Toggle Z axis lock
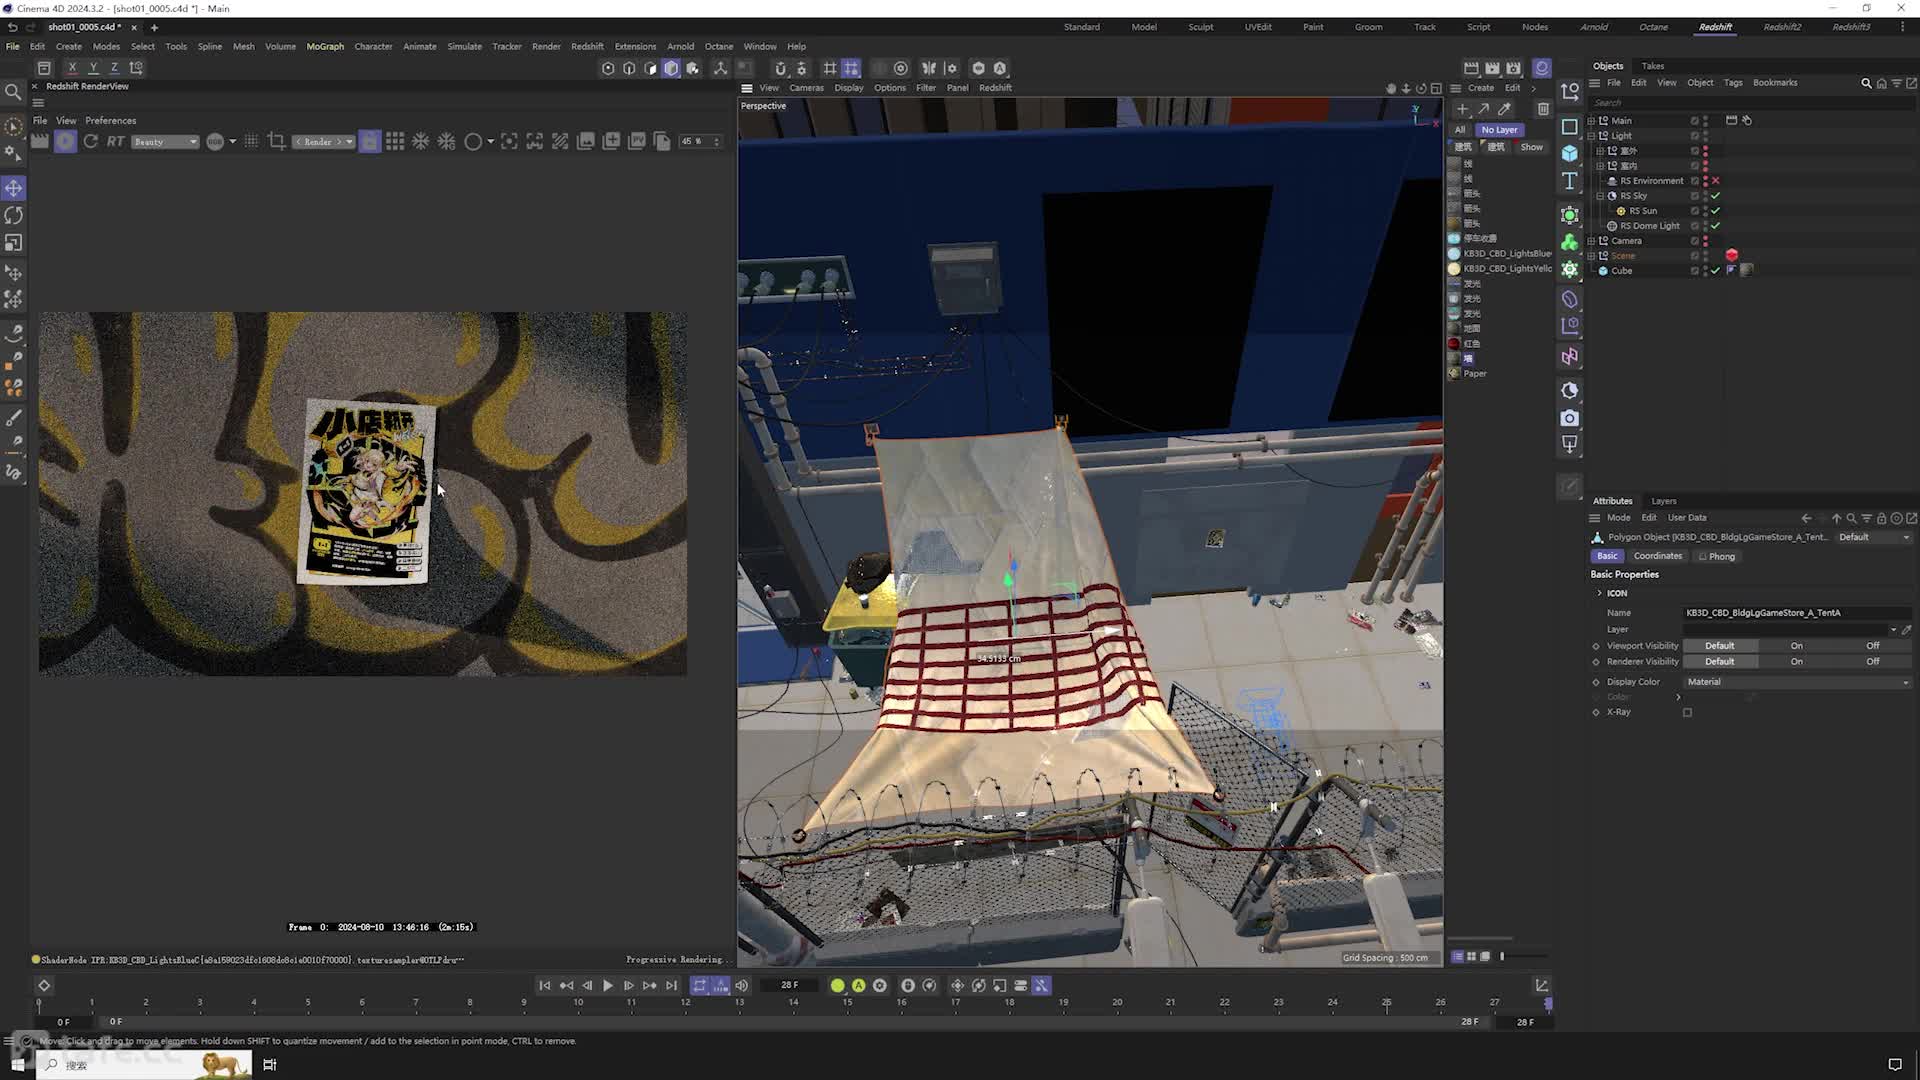 [114, 68]
